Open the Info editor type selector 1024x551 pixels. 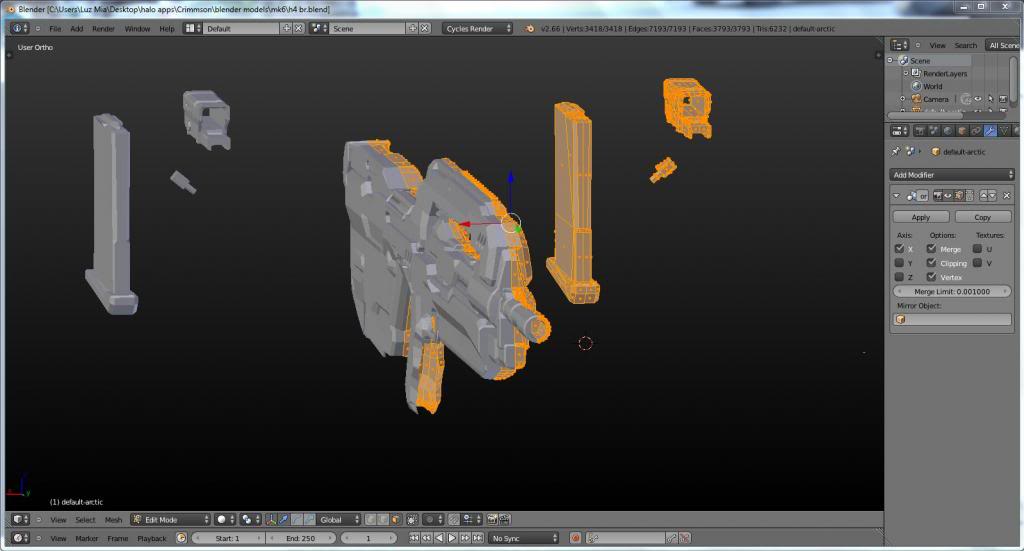(x=20, y=29)
